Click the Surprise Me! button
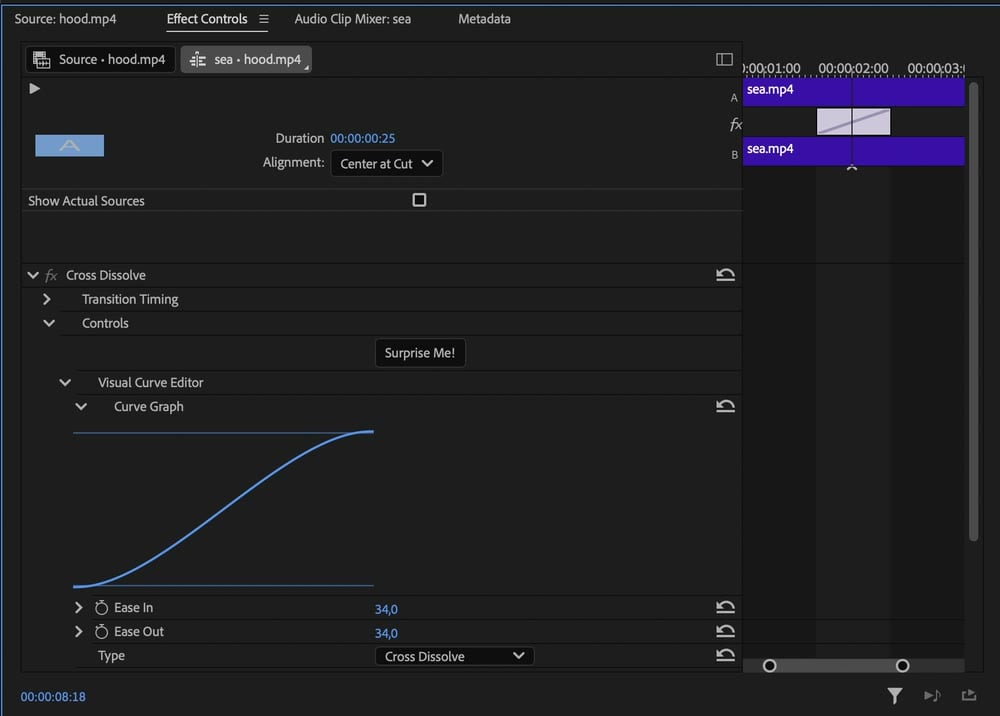The height and width of the screenshot is (716, 1000). (420, 353)
